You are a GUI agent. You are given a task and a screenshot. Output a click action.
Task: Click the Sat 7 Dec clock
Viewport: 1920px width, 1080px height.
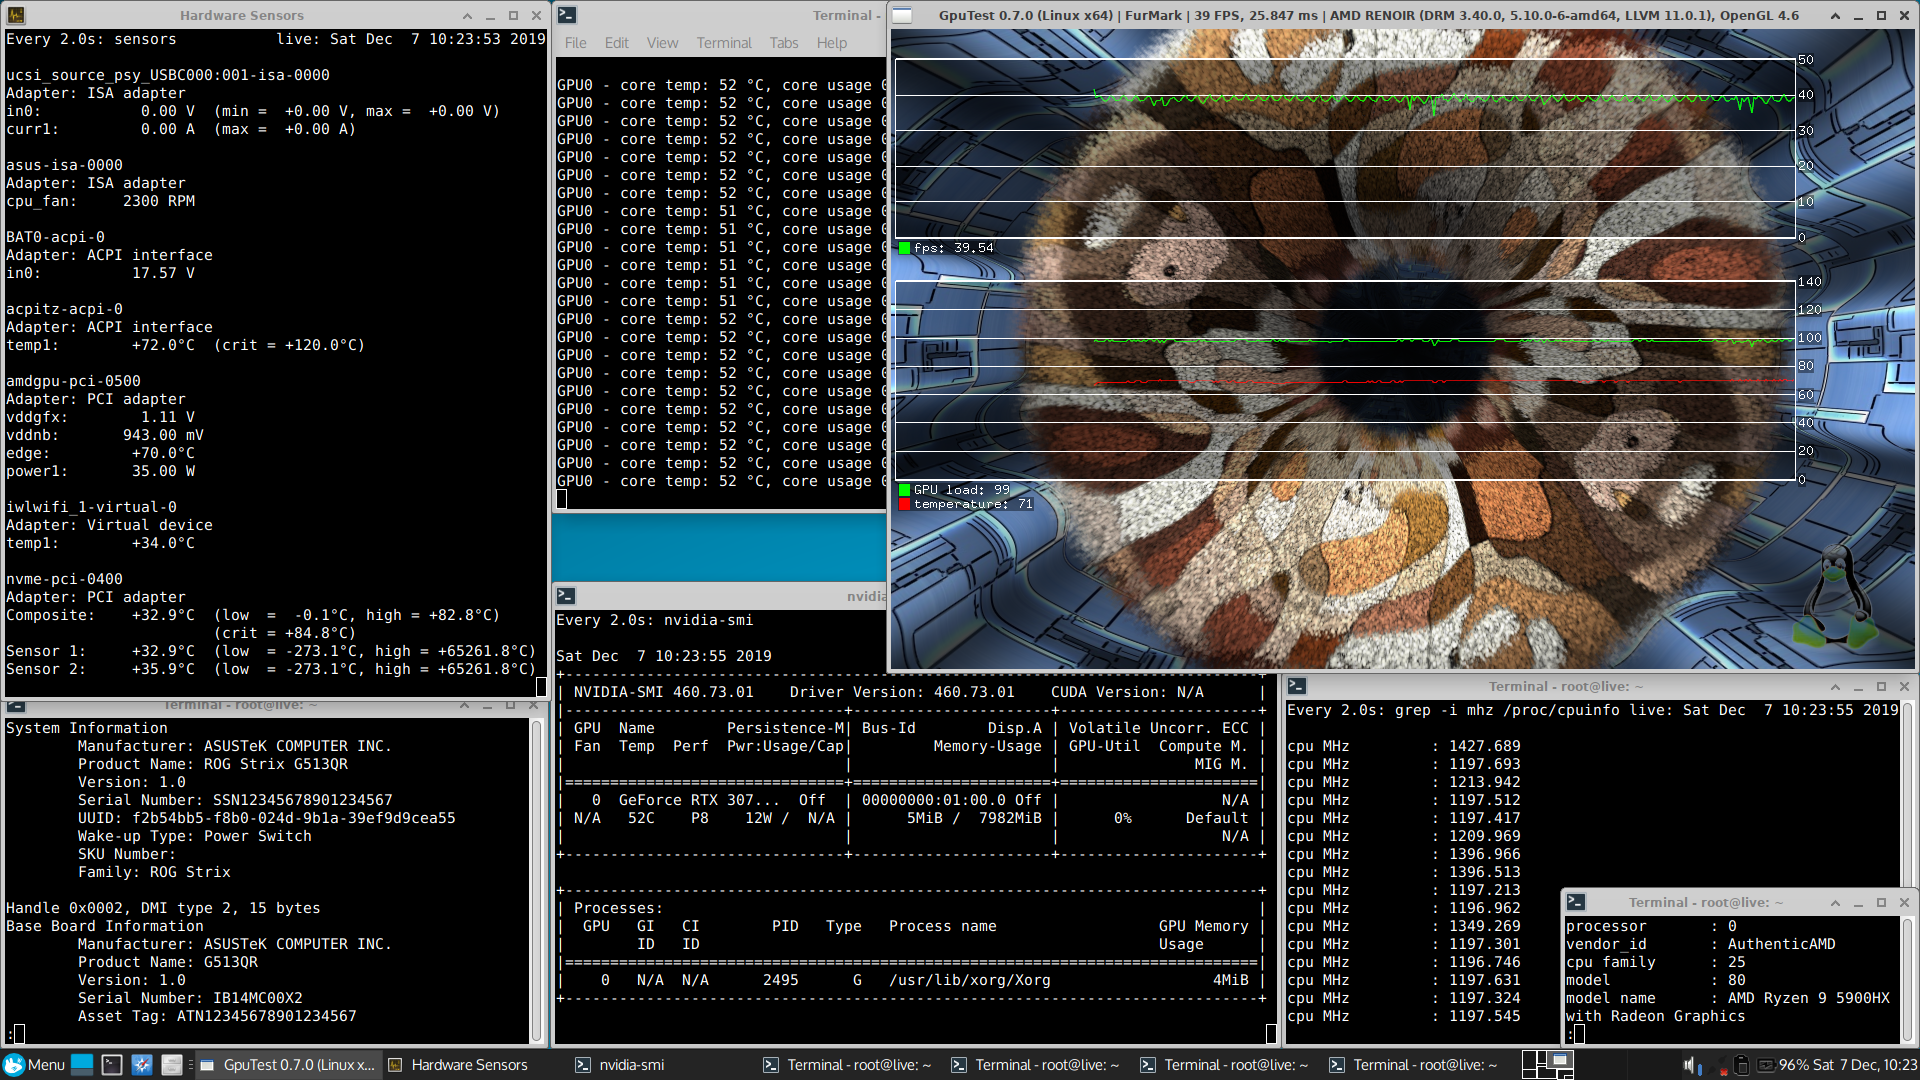[x=1864, y=1065]
